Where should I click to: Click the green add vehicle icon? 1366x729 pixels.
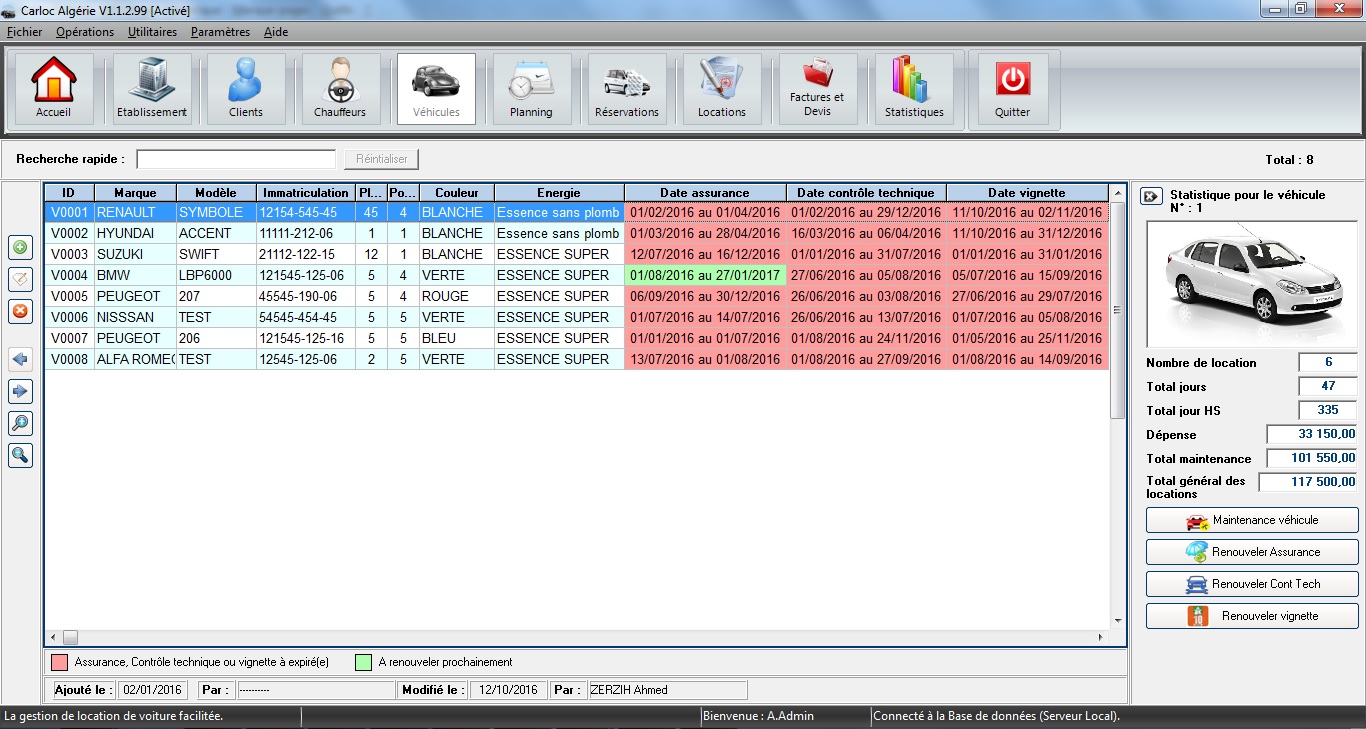20,247
